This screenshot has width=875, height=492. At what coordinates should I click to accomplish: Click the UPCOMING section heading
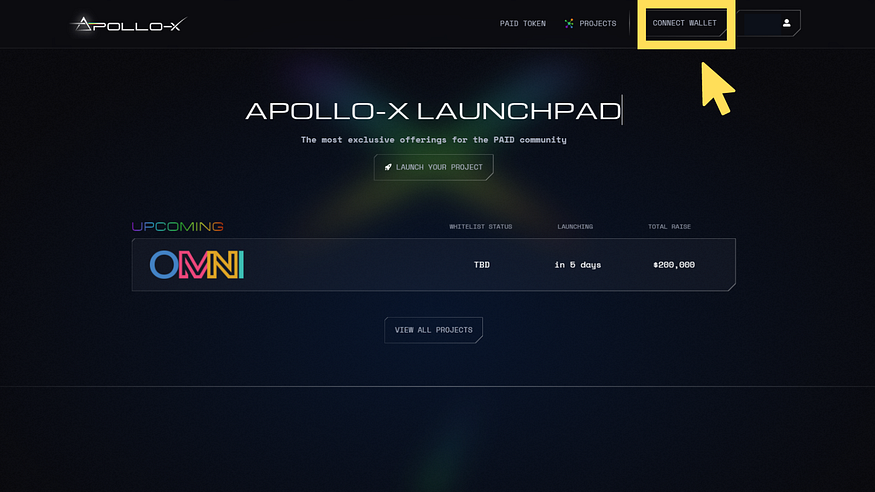[x=177, y=226]
